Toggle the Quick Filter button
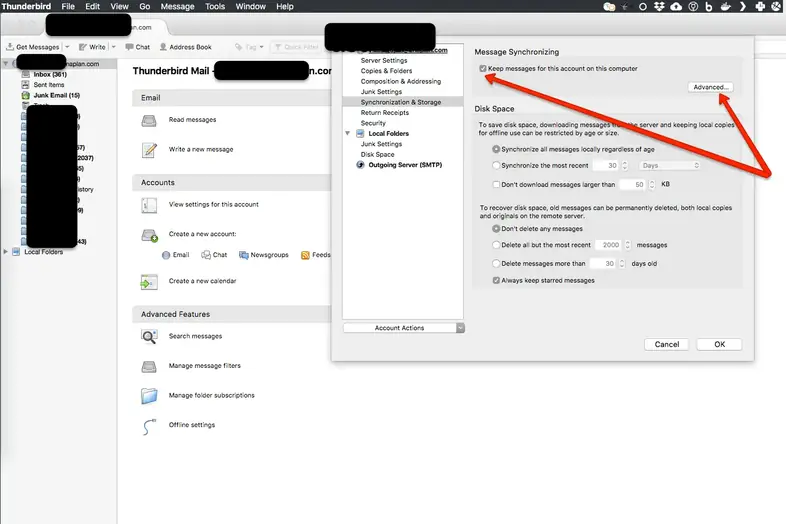 pyautogui.click(x=296, y=47)
